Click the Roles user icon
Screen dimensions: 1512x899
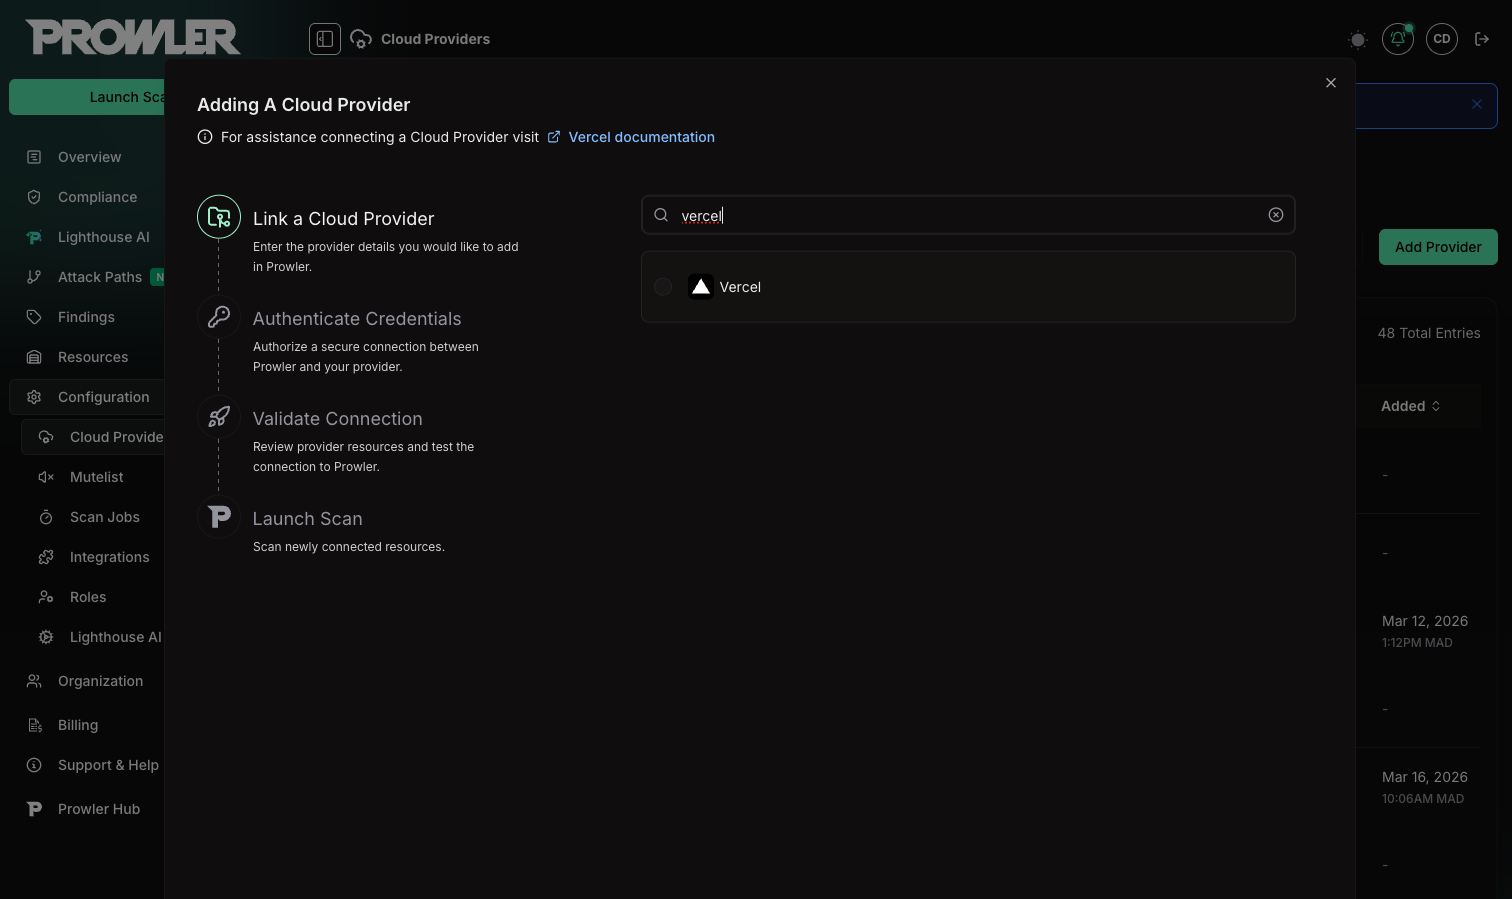[46, 597]
